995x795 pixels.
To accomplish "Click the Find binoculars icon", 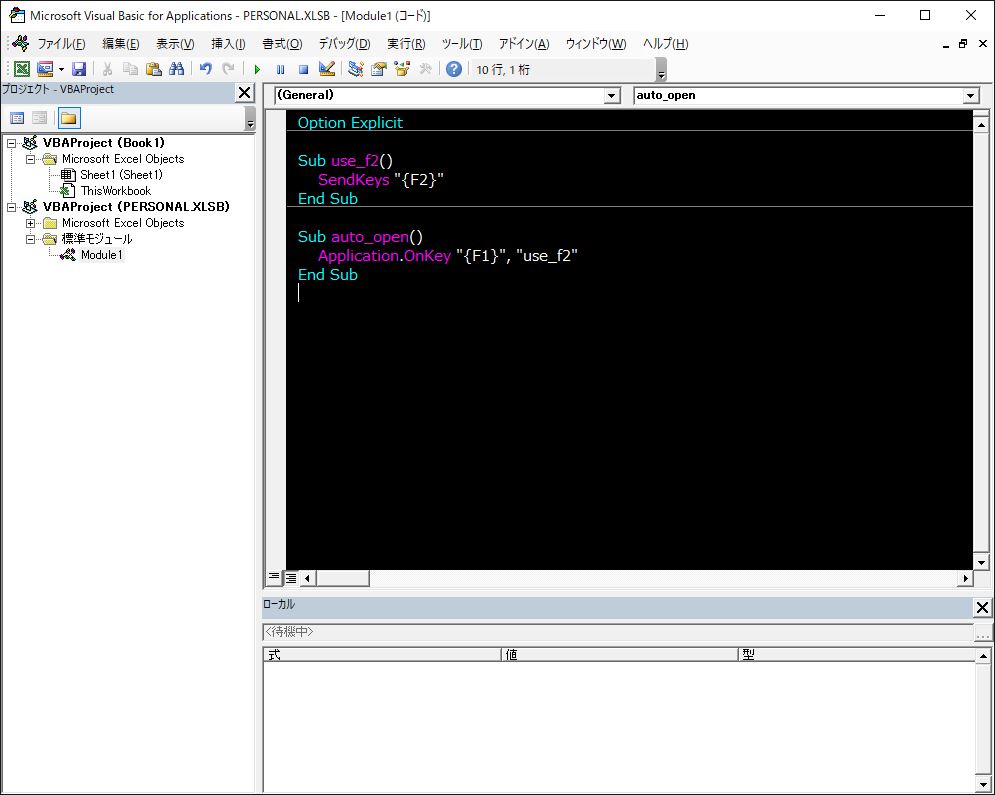I will pyautogui.click(x=177, y=69).
